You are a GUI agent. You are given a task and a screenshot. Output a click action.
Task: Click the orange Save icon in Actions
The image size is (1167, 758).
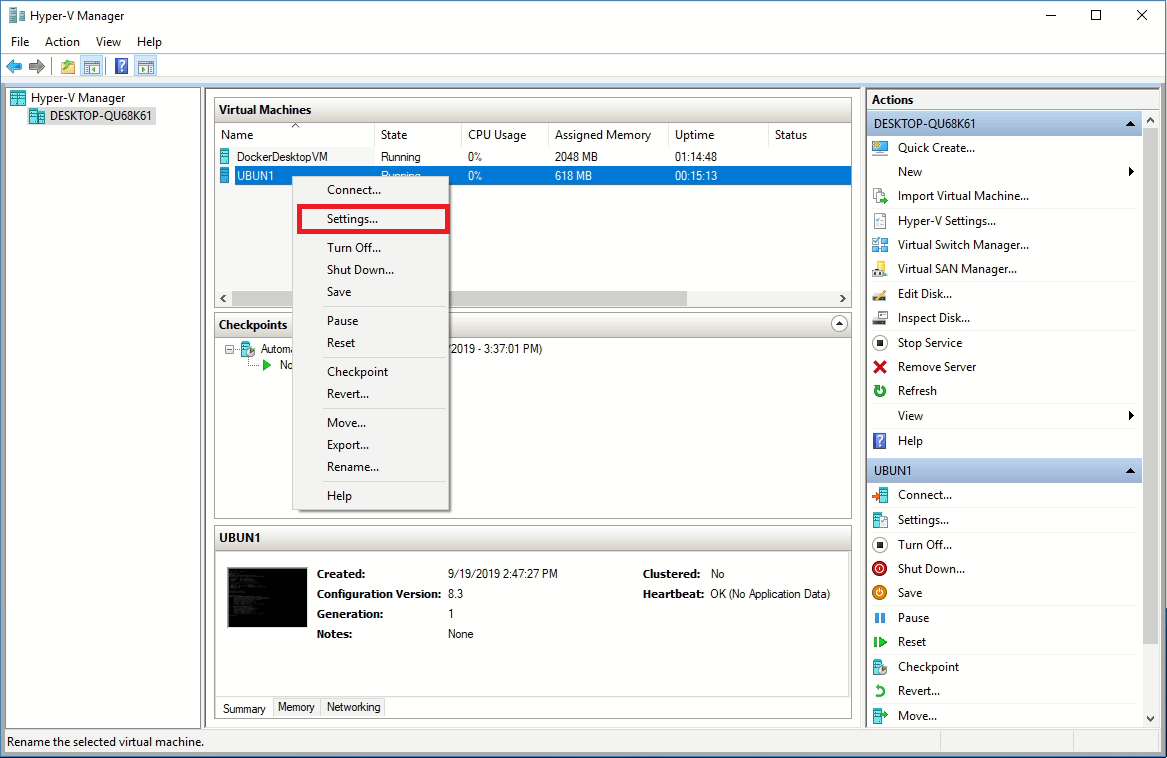(880, 593)
